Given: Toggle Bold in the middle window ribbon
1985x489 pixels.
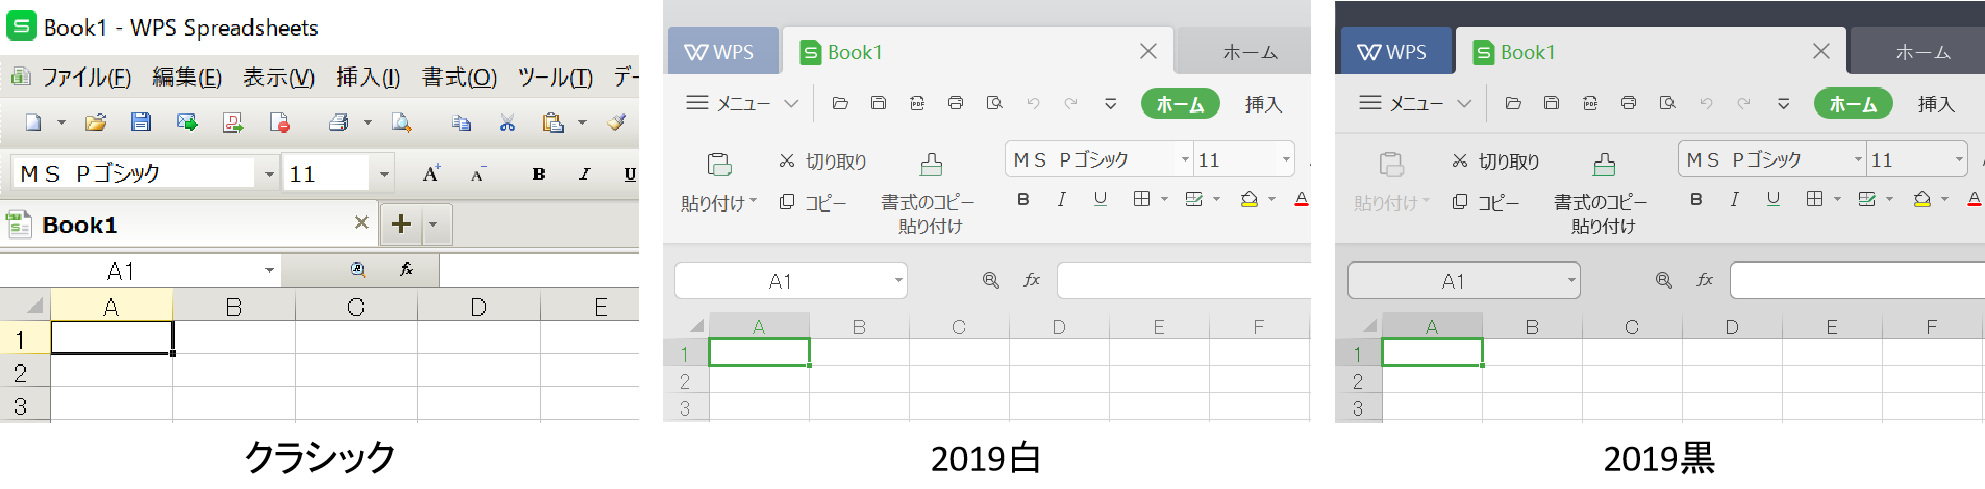Looking at the screenshot, I should pos(1023,199).
